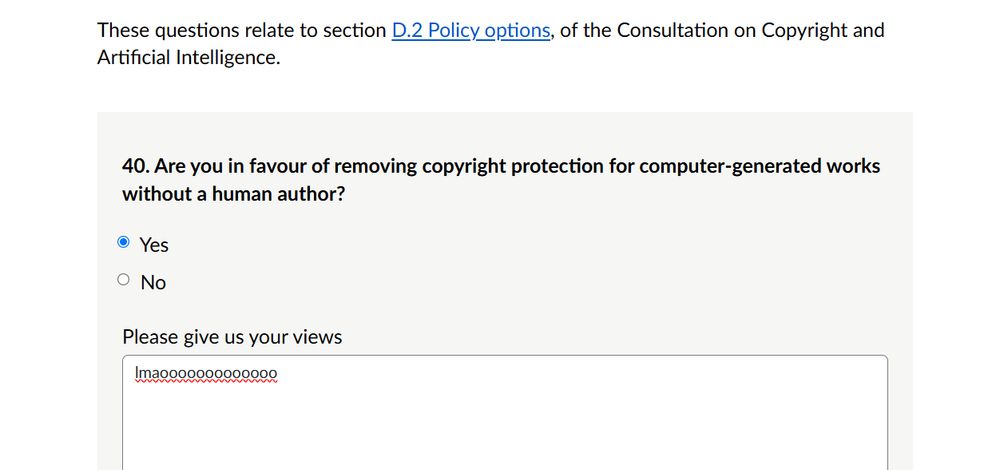The height and width of the screenshot is (470, 1000).
Task: Open the D.2 Policy options link
Action: tap(470, 30)
